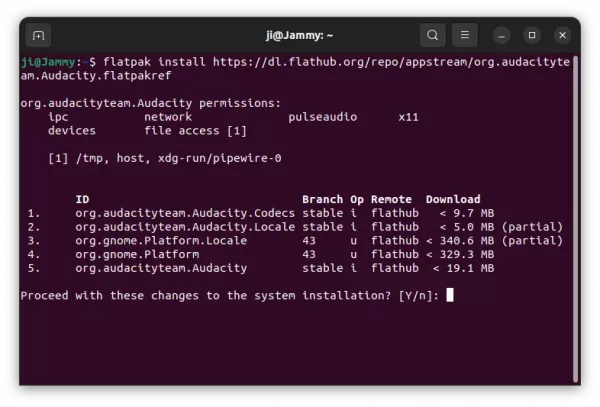Click the 'network' permission
Screen dimensions: 600x407
pyautogui.click(x=168, y=117)
